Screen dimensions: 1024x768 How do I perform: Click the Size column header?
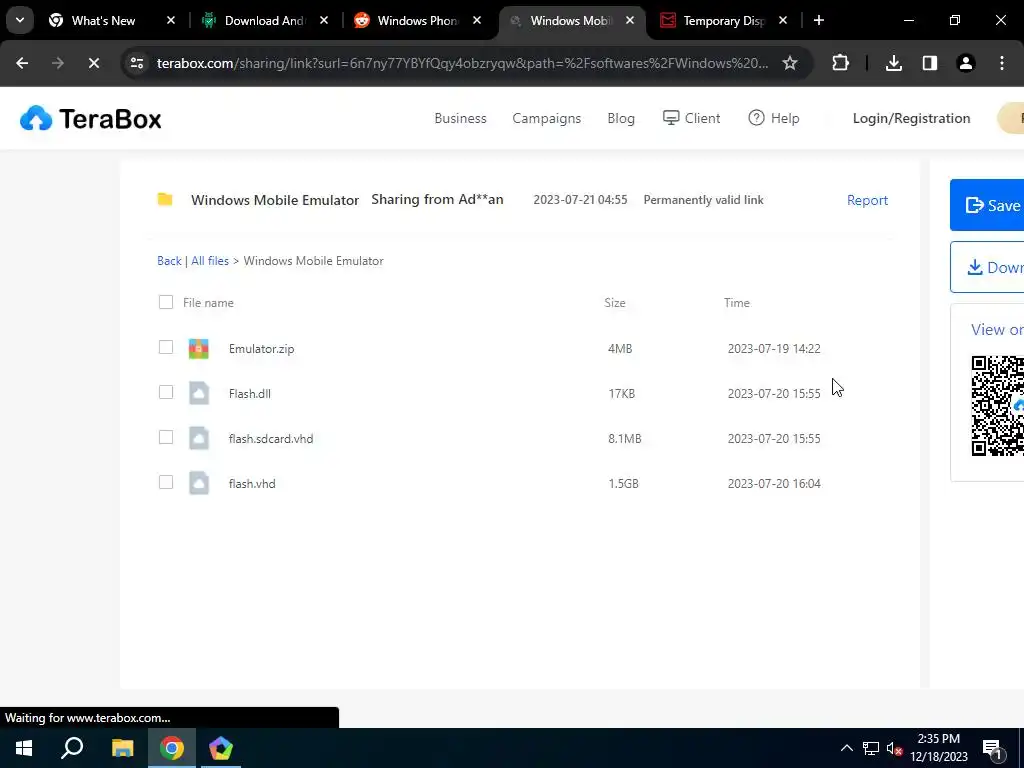pos(615,303)
